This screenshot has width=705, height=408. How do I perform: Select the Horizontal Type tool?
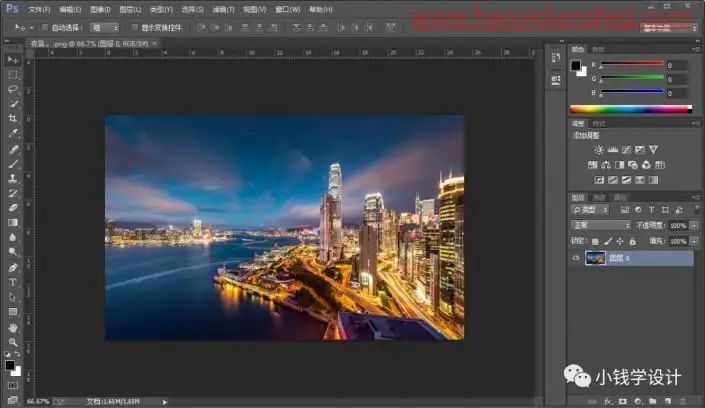coord(13,282)
